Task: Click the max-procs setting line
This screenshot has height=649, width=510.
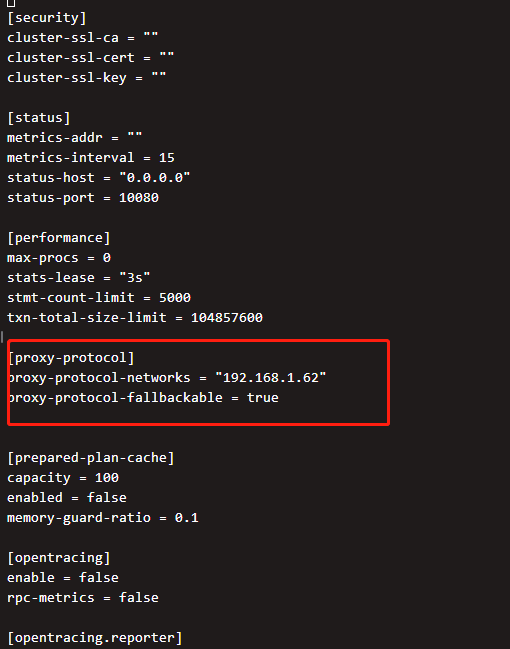Action: [x=59, y=258]
